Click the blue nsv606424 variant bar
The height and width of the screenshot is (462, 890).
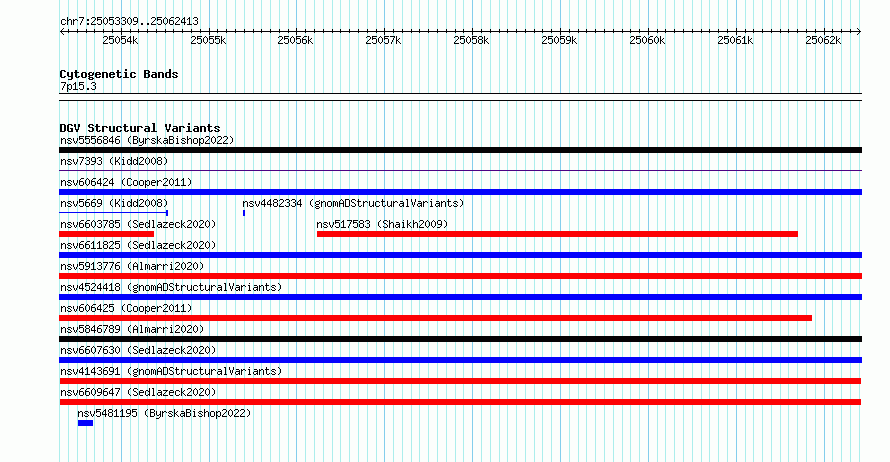[460, 192]
